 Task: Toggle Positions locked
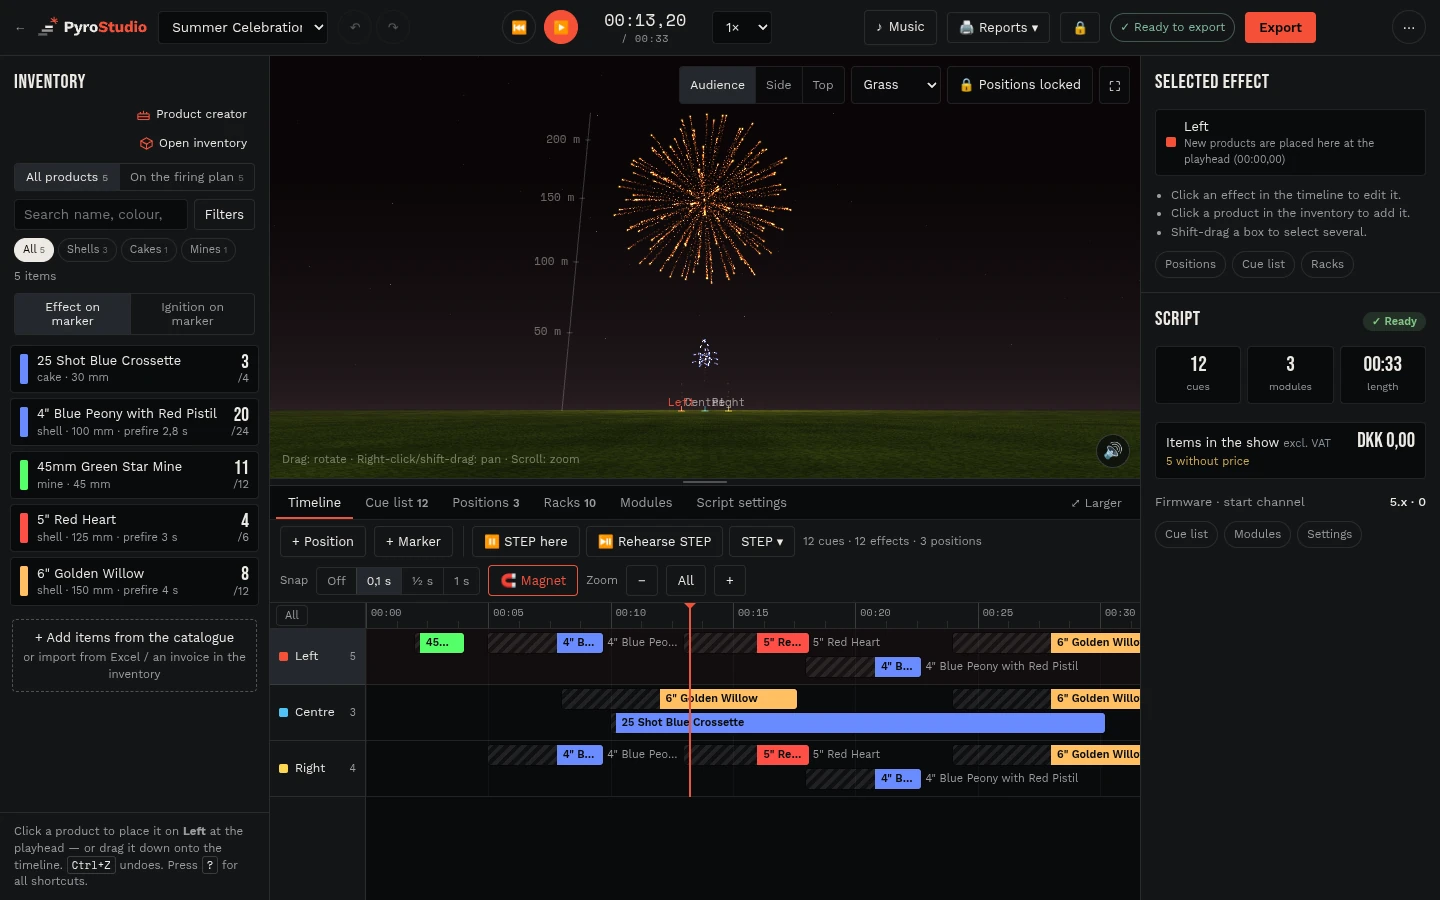1020,85
